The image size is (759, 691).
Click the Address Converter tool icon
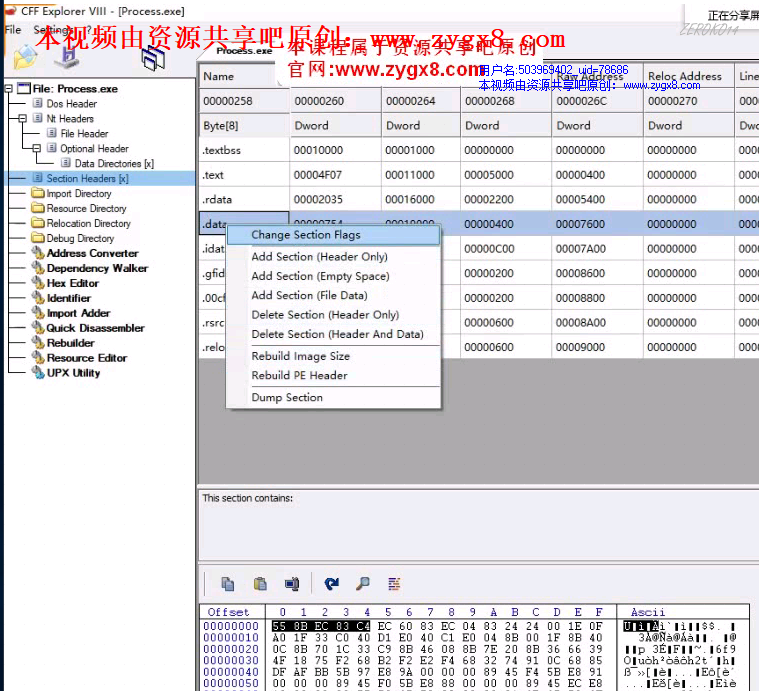38,253
